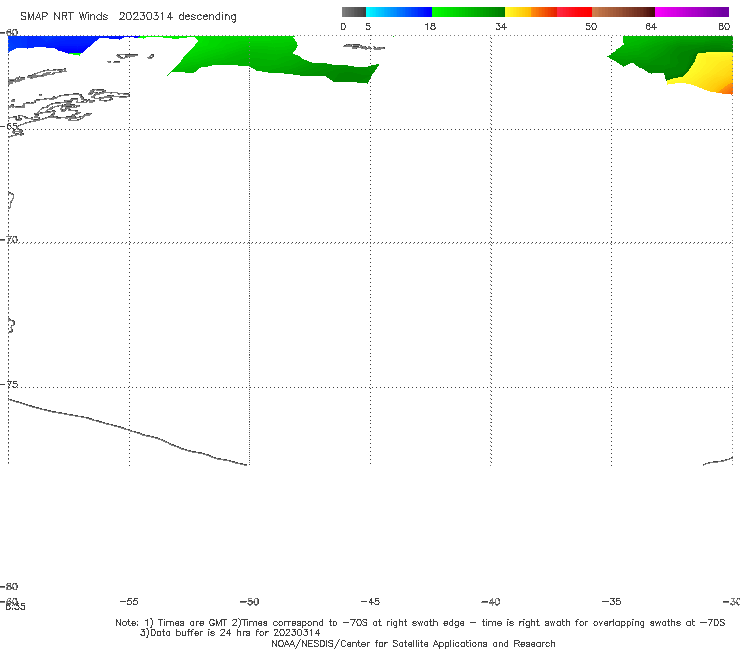
Task: Click the brown segment of the color bar
Action: [x=623, y=12]
